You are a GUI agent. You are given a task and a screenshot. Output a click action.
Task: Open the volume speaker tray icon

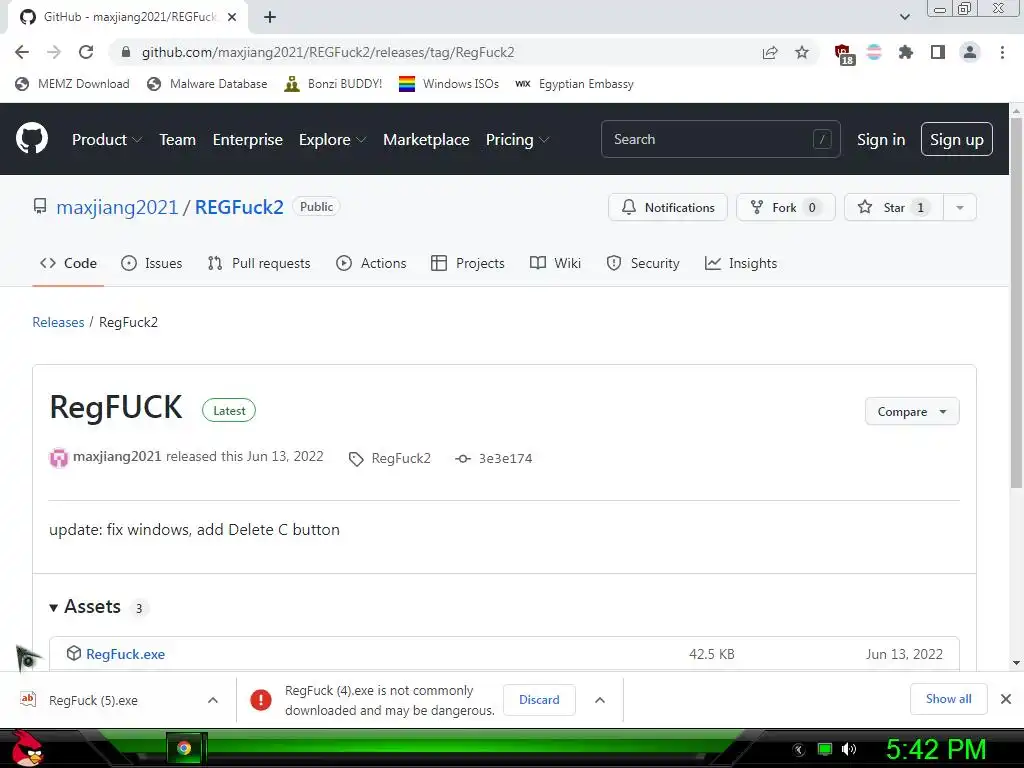point(848,749)
